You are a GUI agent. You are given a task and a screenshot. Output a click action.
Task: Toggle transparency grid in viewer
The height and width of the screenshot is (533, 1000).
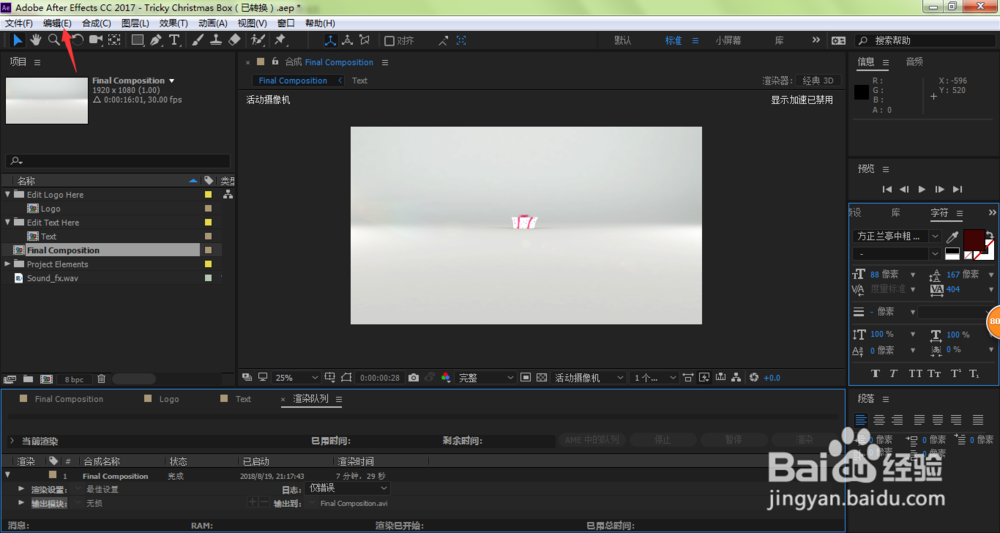[541, 377]
